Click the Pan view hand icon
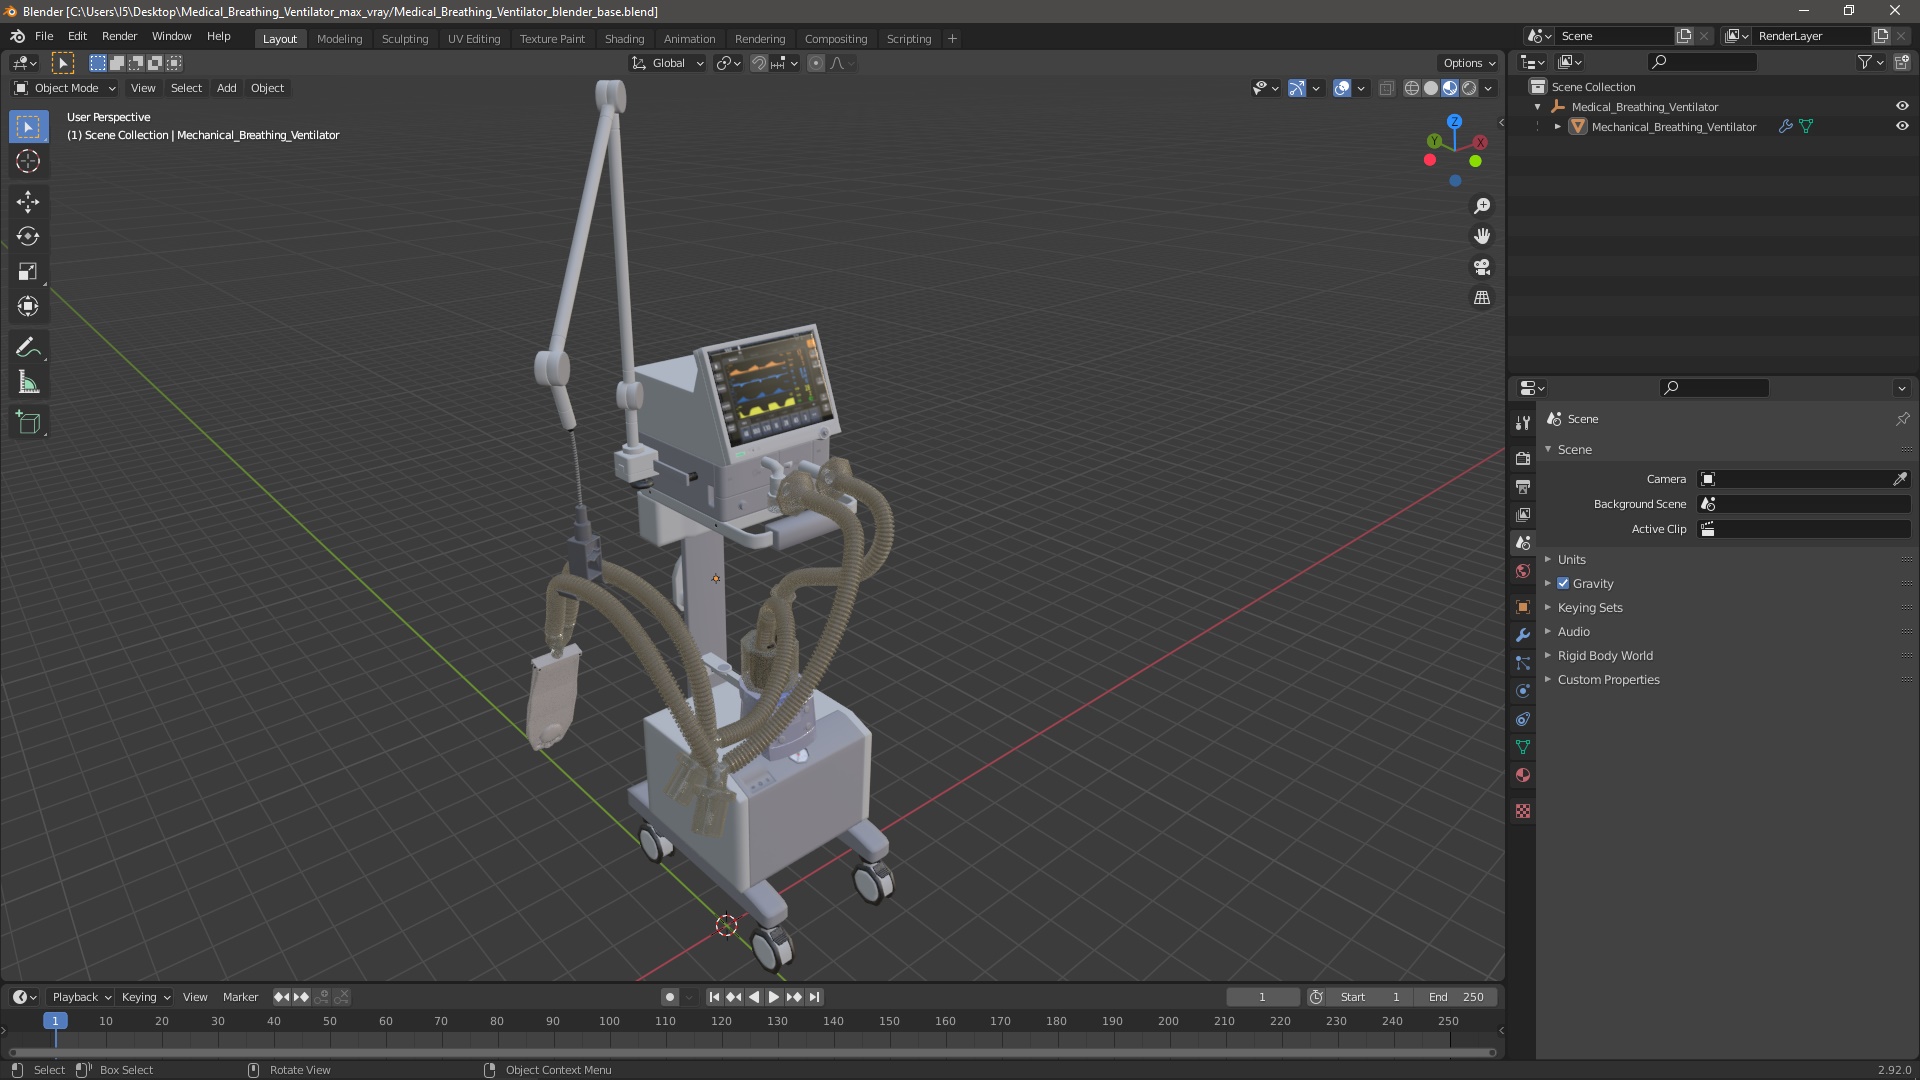The image size is (1920, 1080). click(x=1482, y=236)
